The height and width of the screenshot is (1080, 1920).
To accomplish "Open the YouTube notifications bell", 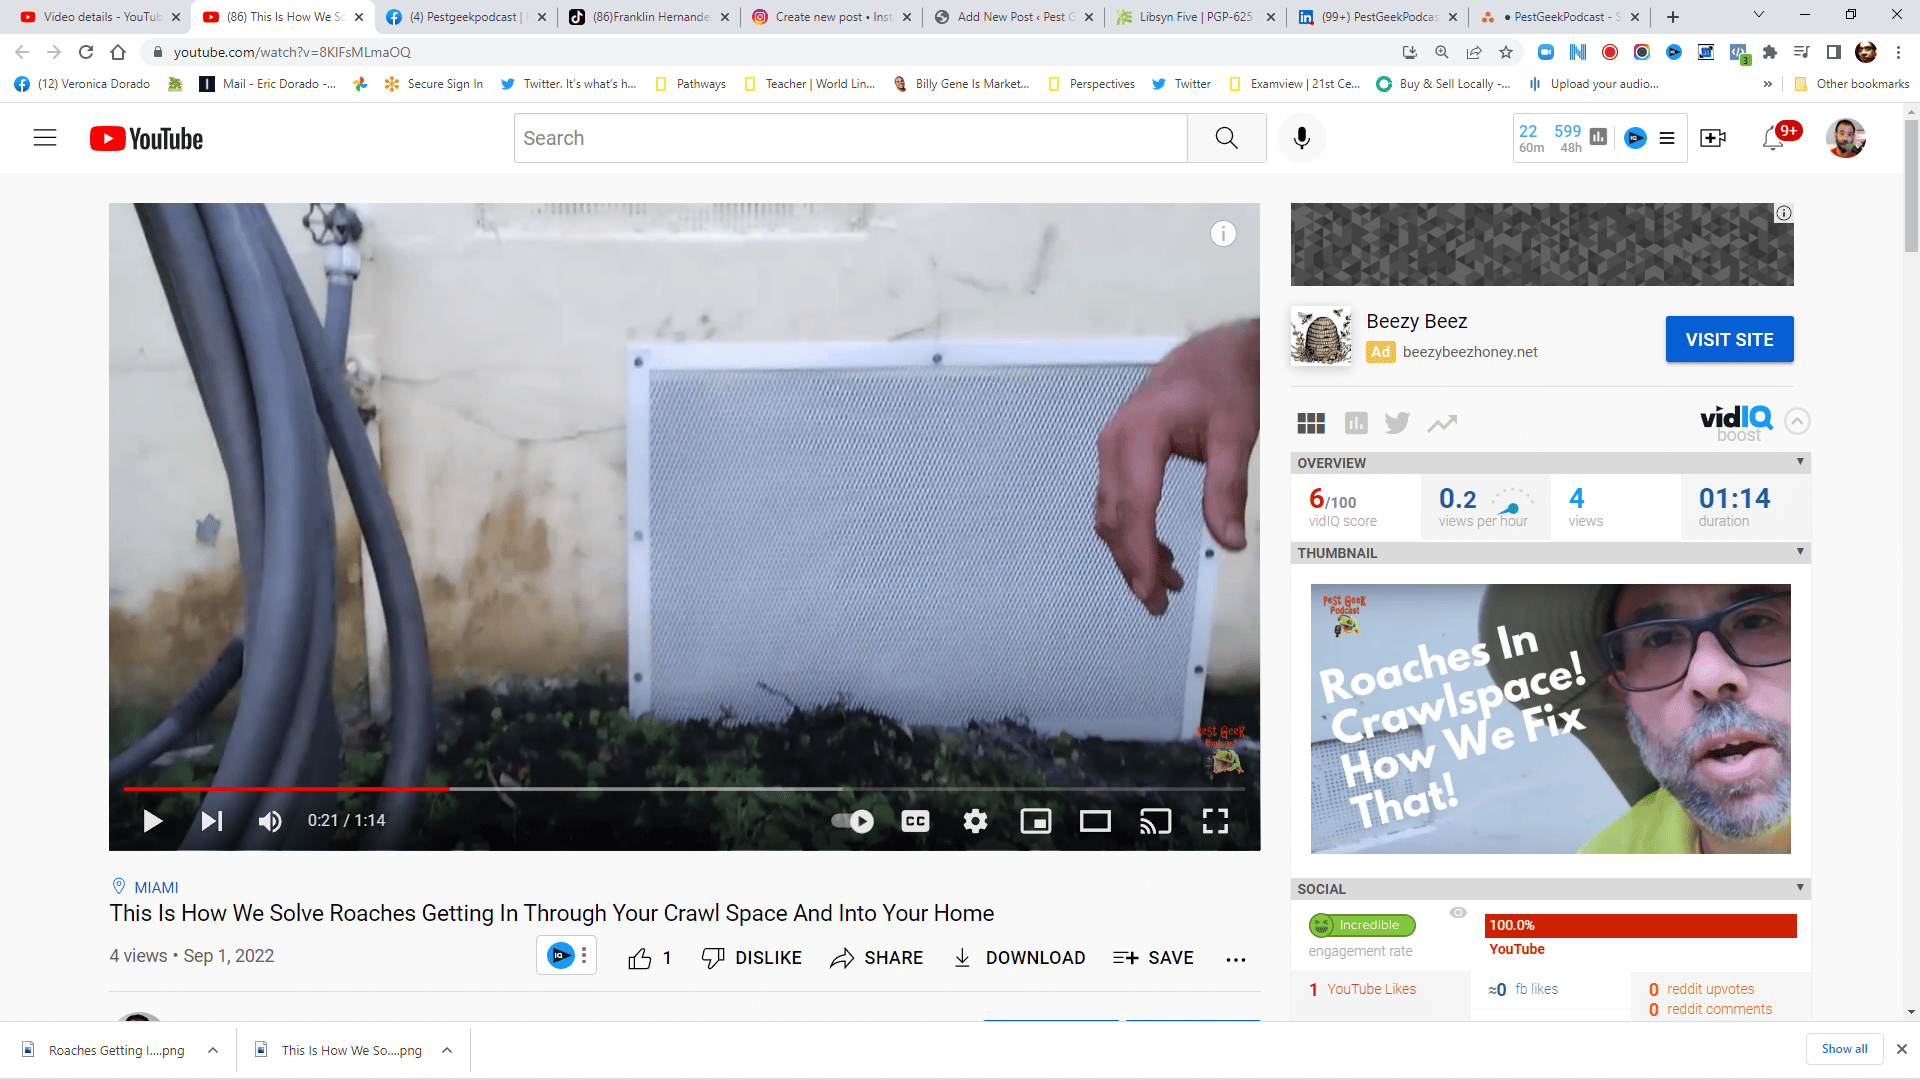I will click(1773, 138).
